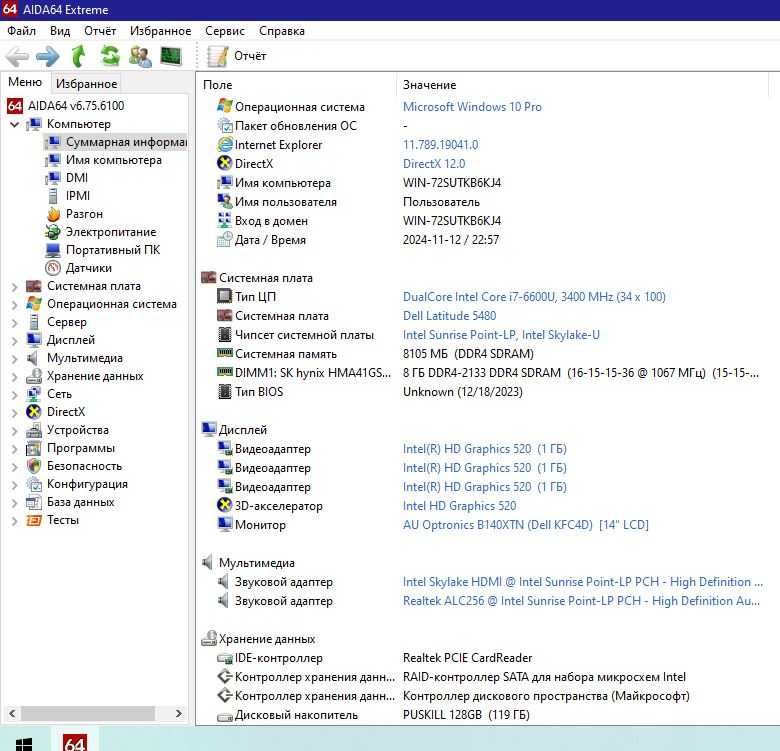This screenshot has width=780, height=751.
Task: Open the Файл menu
Action: pyautogui.click(x=21, y=31)
